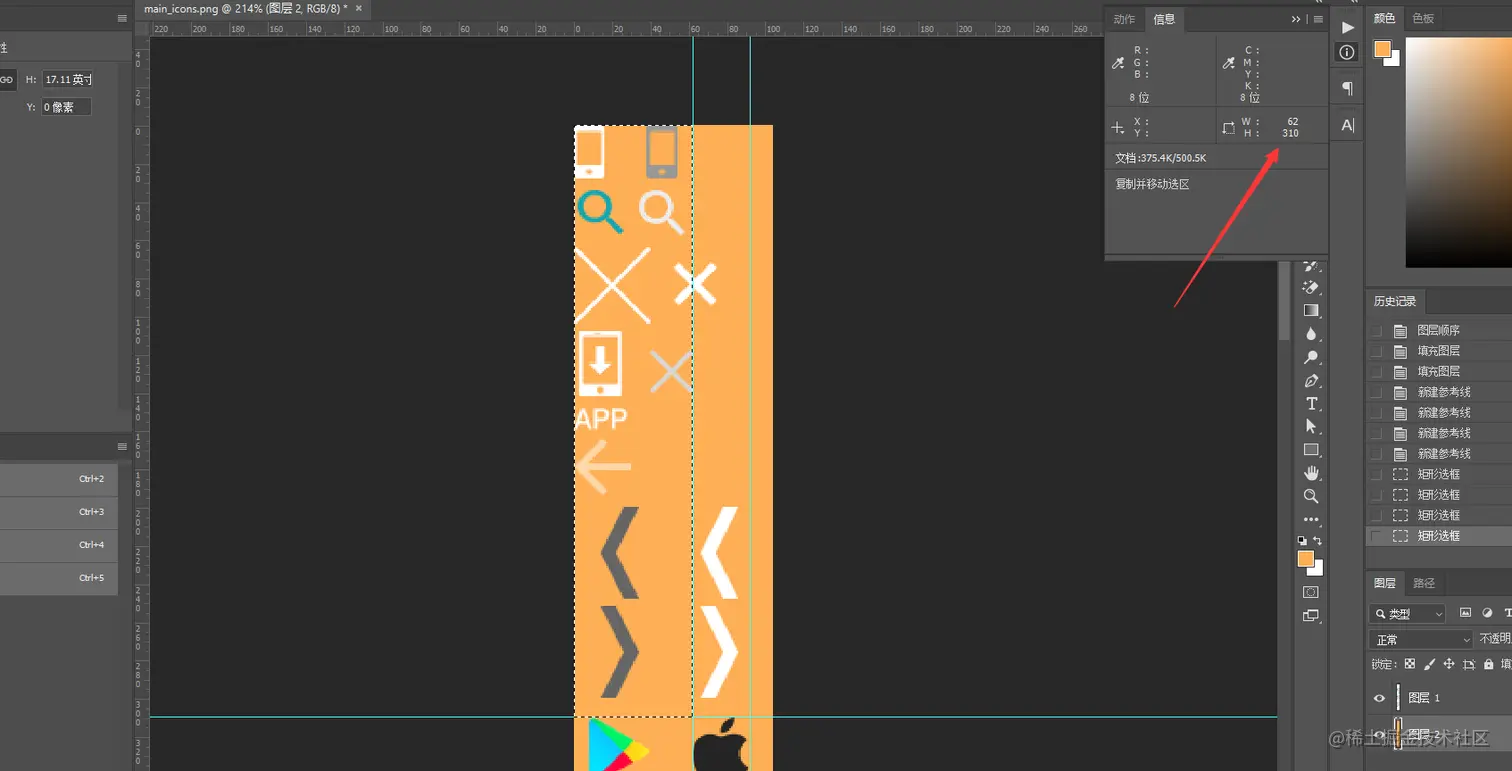Screen dimensions: 1512x771
Task: Toggle lock all padlock icon
Action: pyautogui.click(x=1489, y=664)
